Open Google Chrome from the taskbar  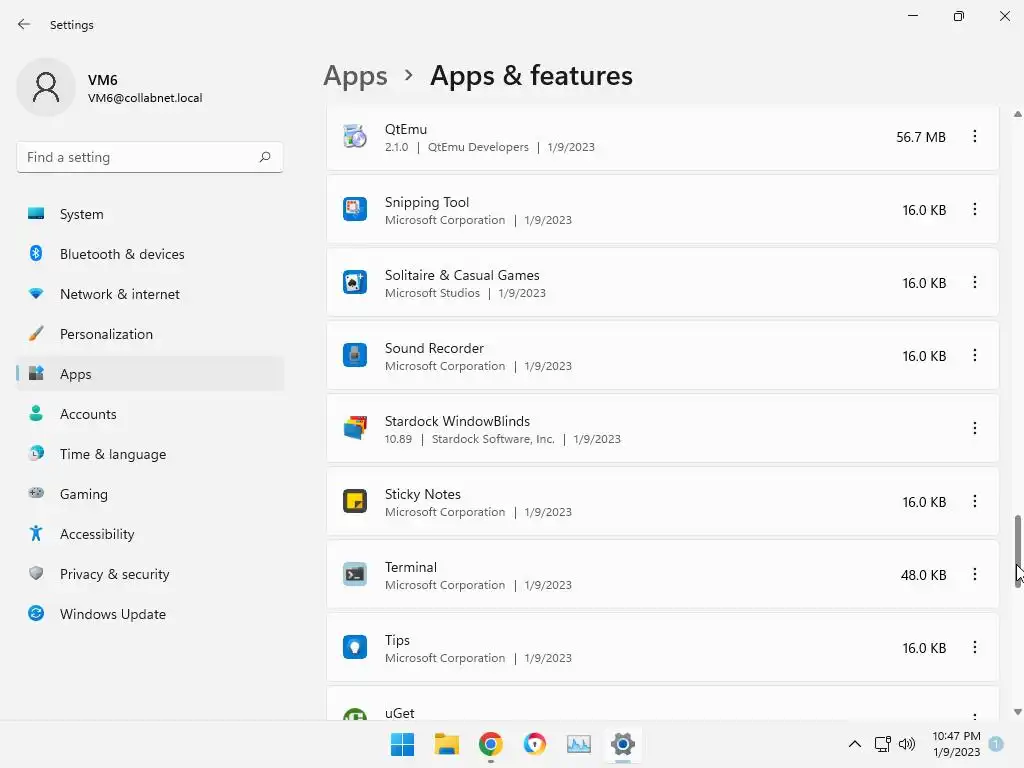click(x=490, y=744)
